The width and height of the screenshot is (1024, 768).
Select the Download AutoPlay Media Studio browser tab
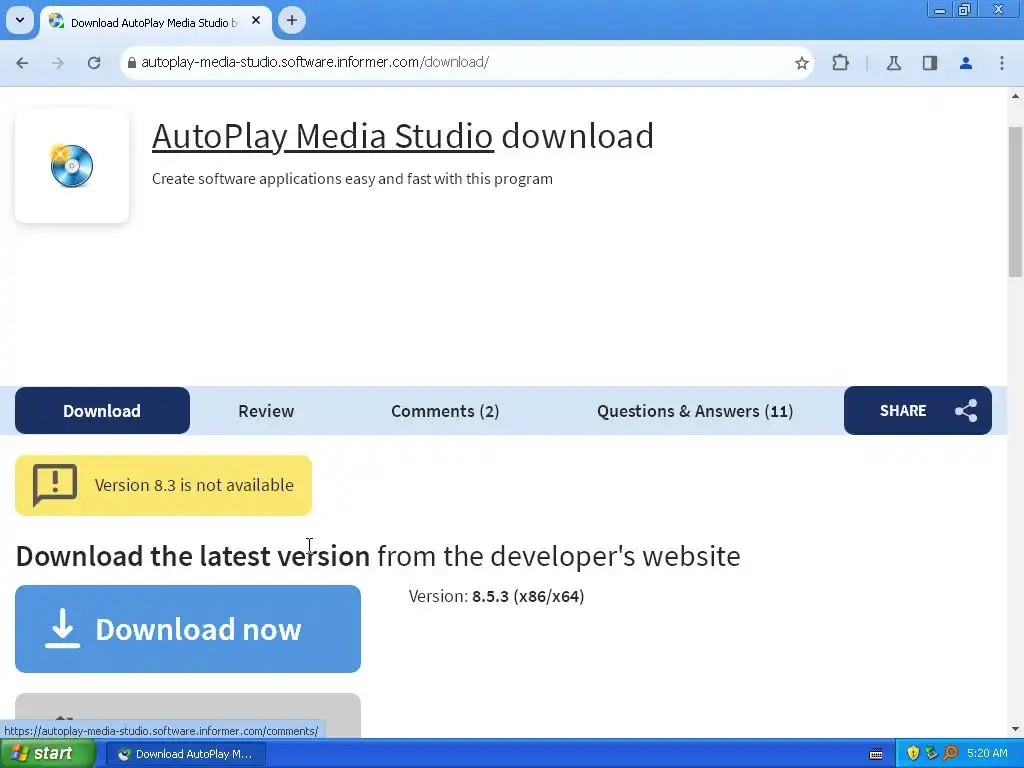click(x=154, y=22)
